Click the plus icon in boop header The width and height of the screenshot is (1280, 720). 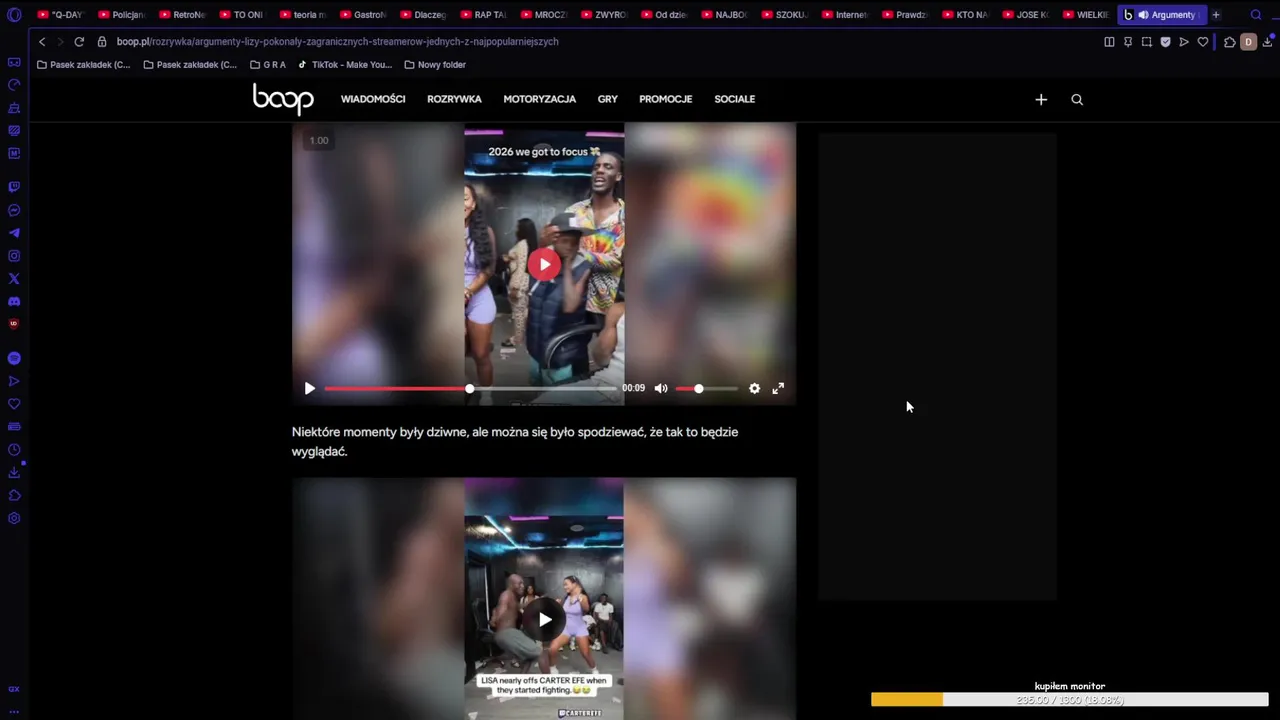pyautogui.click(x=1041, y=99)
